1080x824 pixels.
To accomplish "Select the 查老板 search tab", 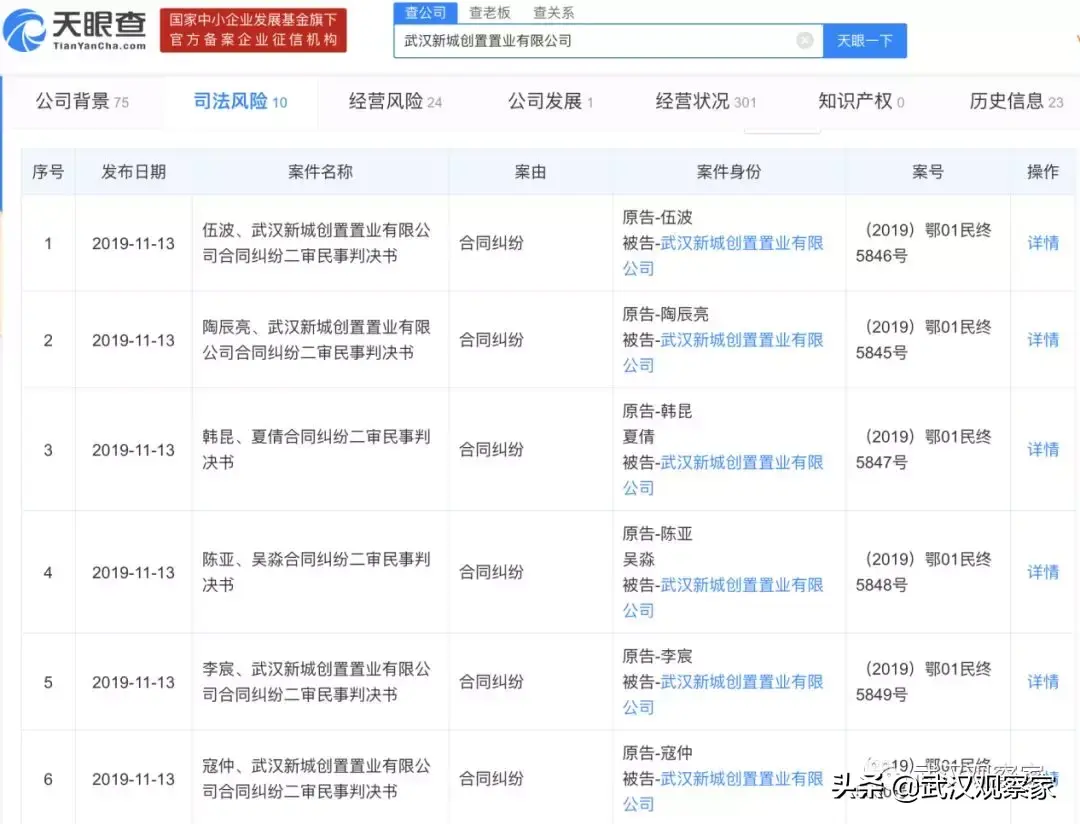I will click(490, 12).
